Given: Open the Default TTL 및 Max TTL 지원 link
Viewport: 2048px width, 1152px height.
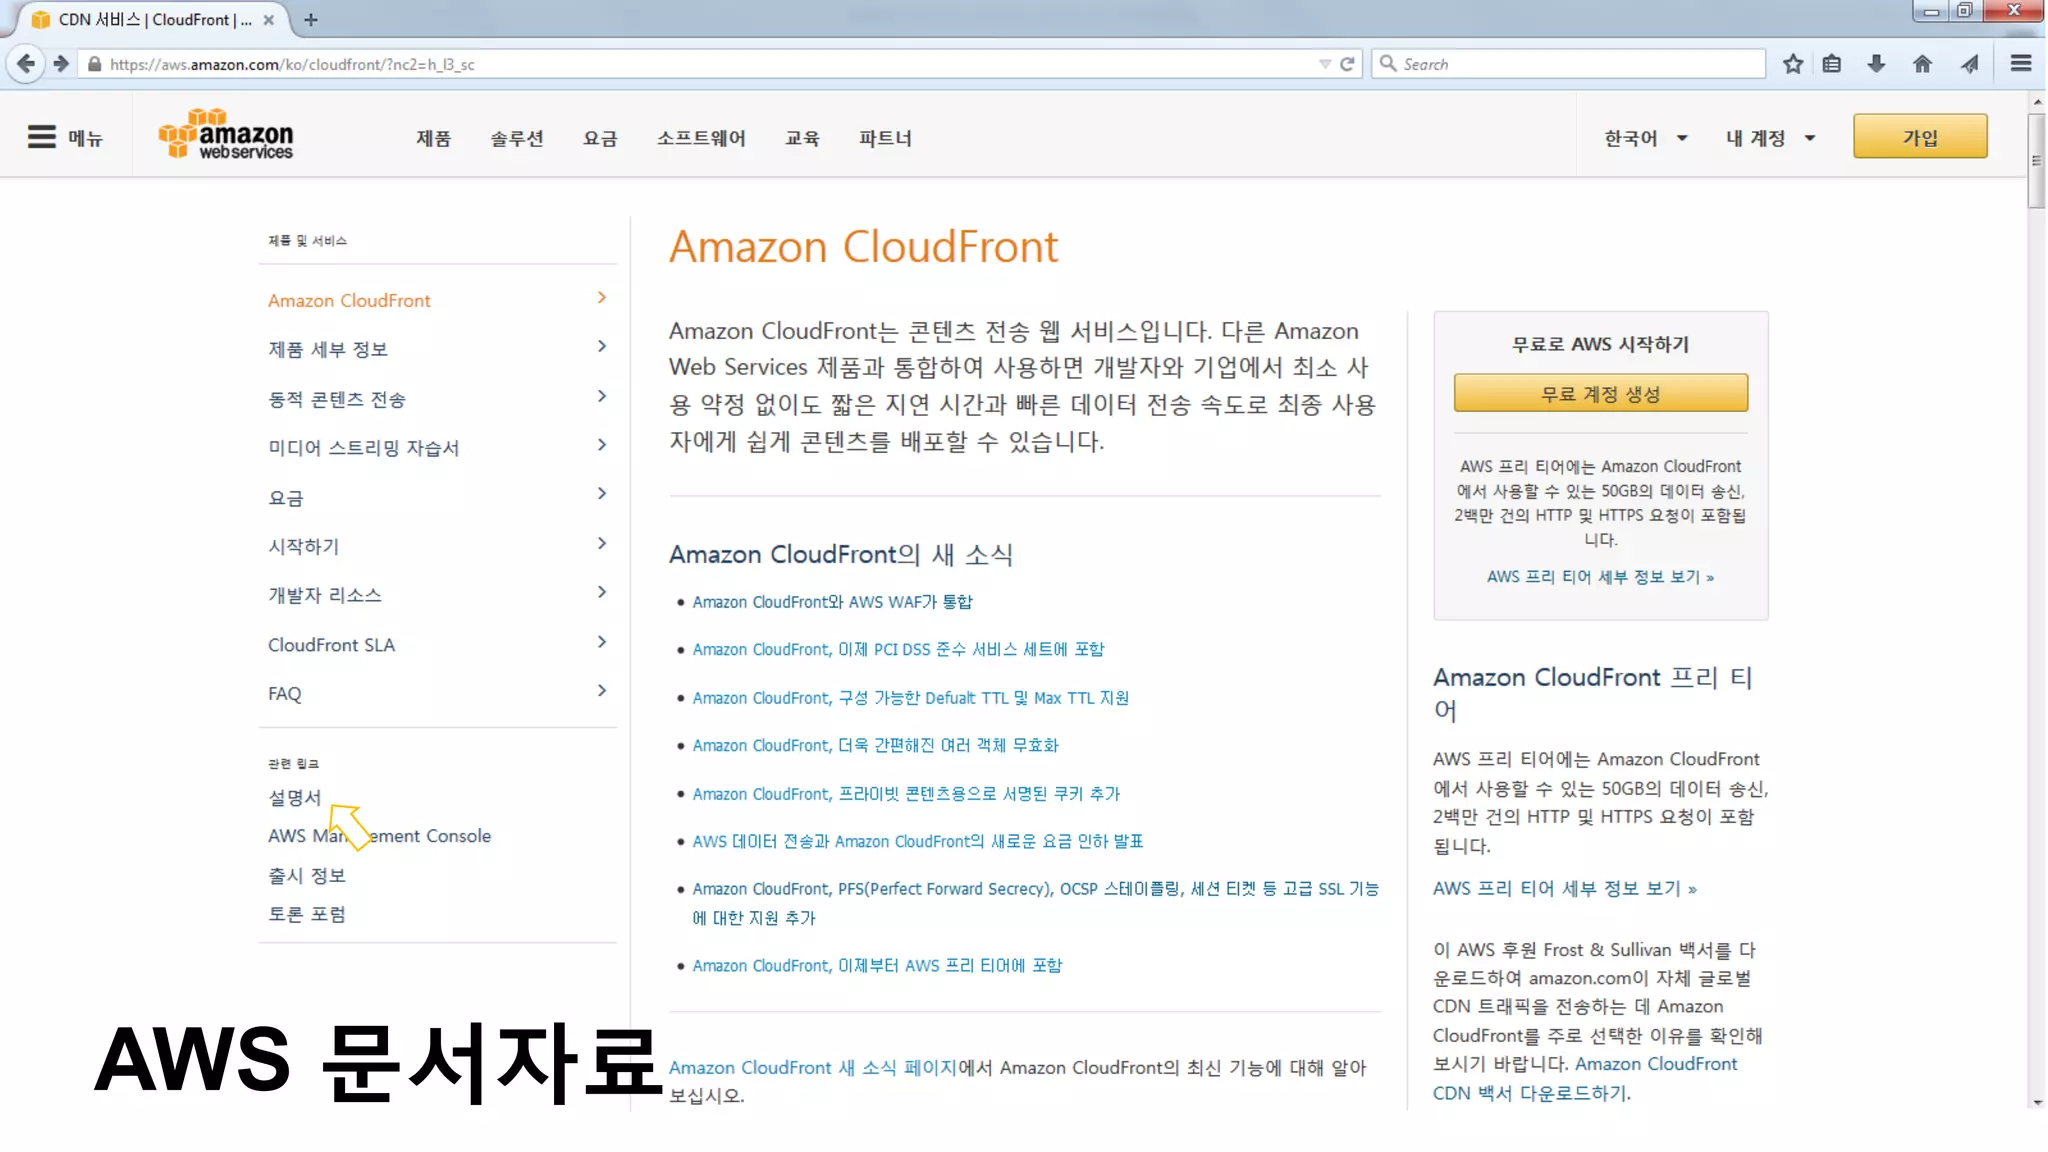Looking at the screenshot, I should point(910,698).
